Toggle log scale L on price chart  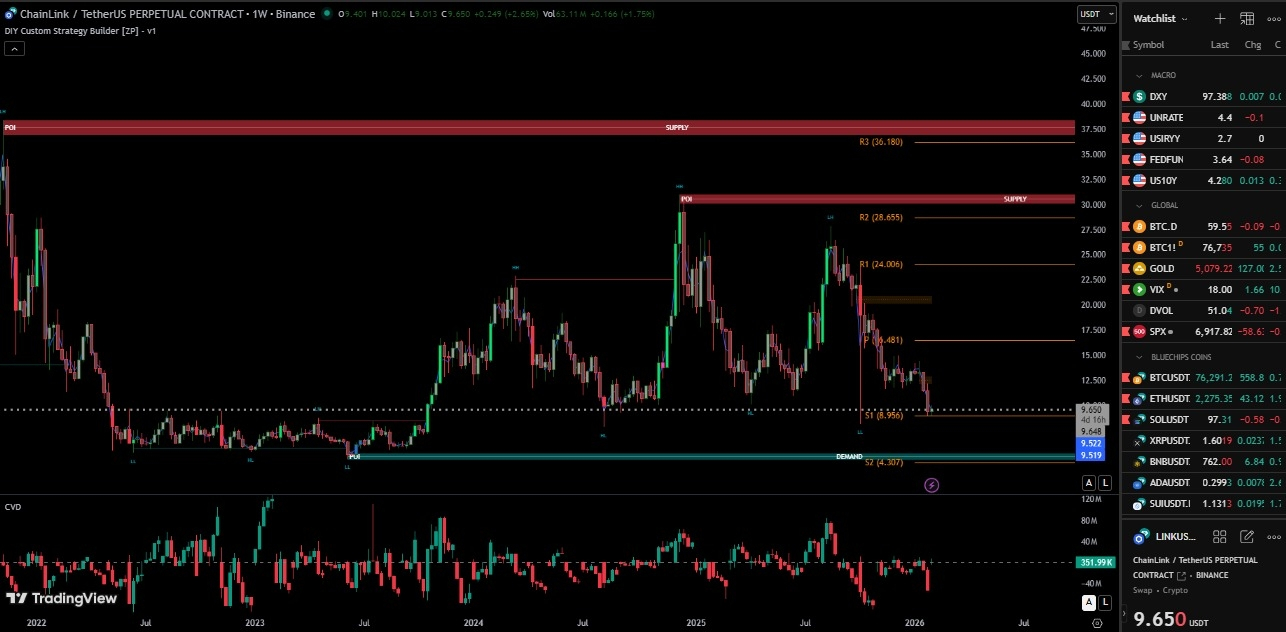click(1105, 483)
